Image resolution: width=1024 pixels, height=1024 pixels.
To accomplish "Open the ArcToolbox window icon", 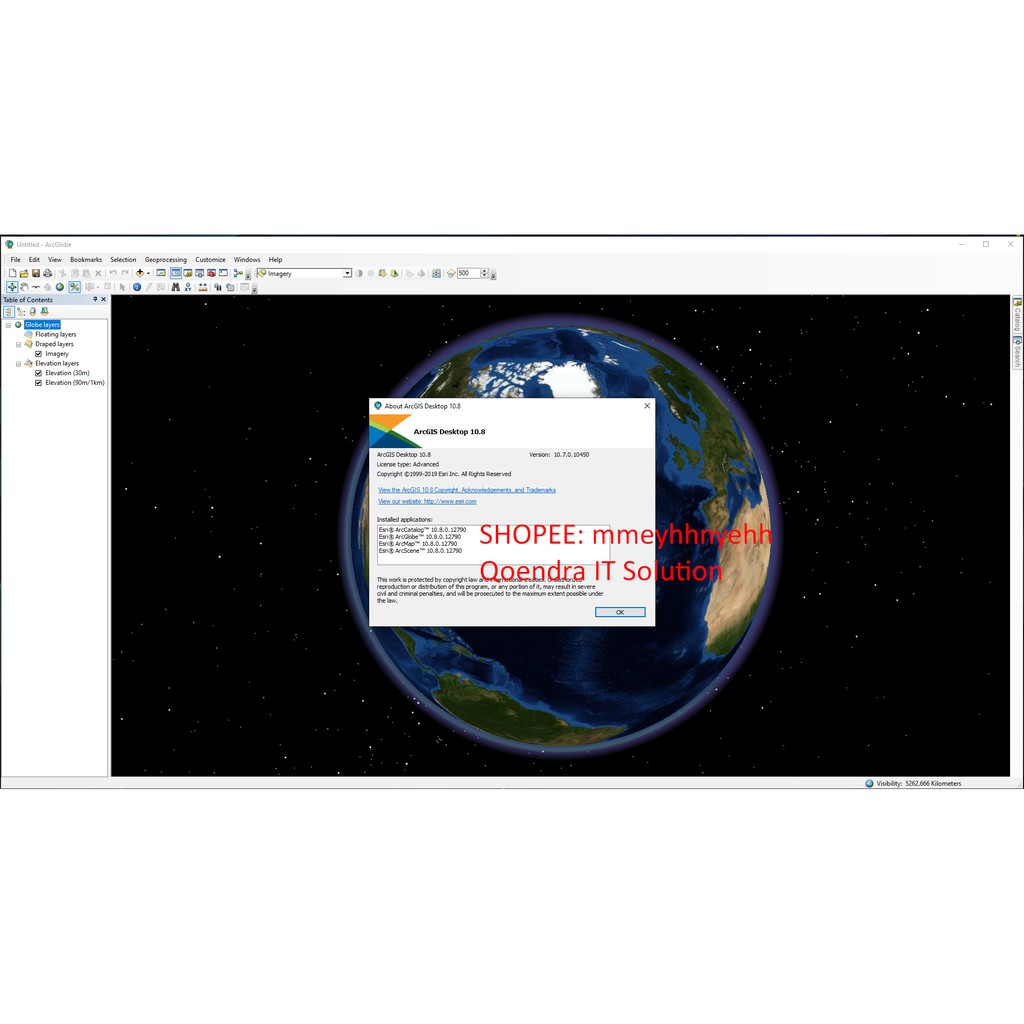I will 212,273.
